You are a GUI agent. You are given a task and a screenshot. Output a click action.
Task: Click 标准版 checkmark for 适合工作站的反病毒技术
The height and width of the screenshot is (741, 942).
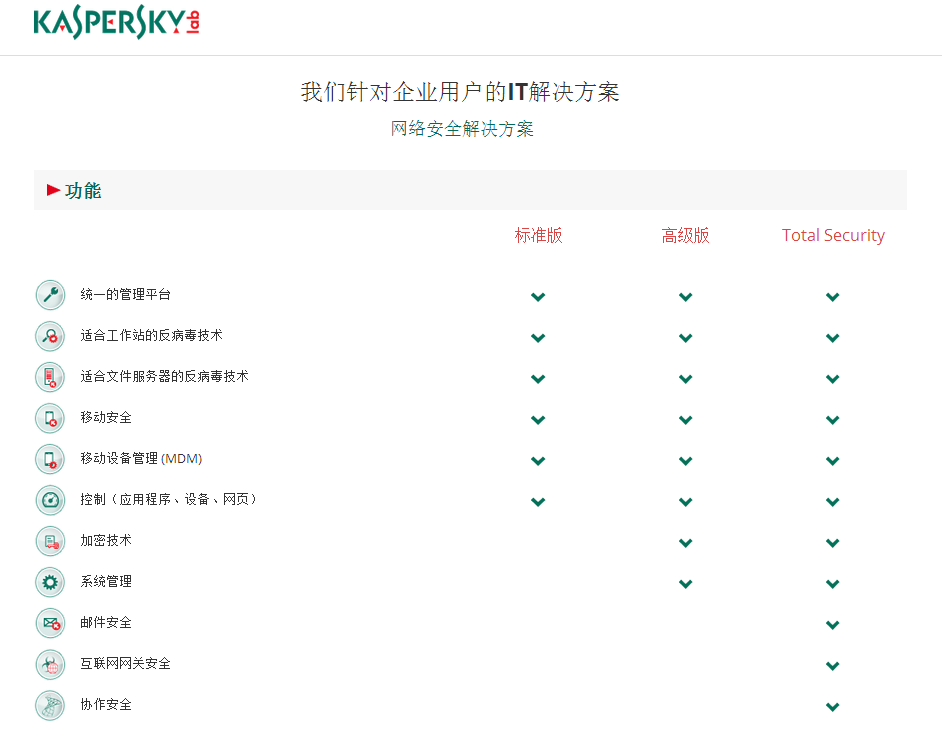click(x=538, y=338)
